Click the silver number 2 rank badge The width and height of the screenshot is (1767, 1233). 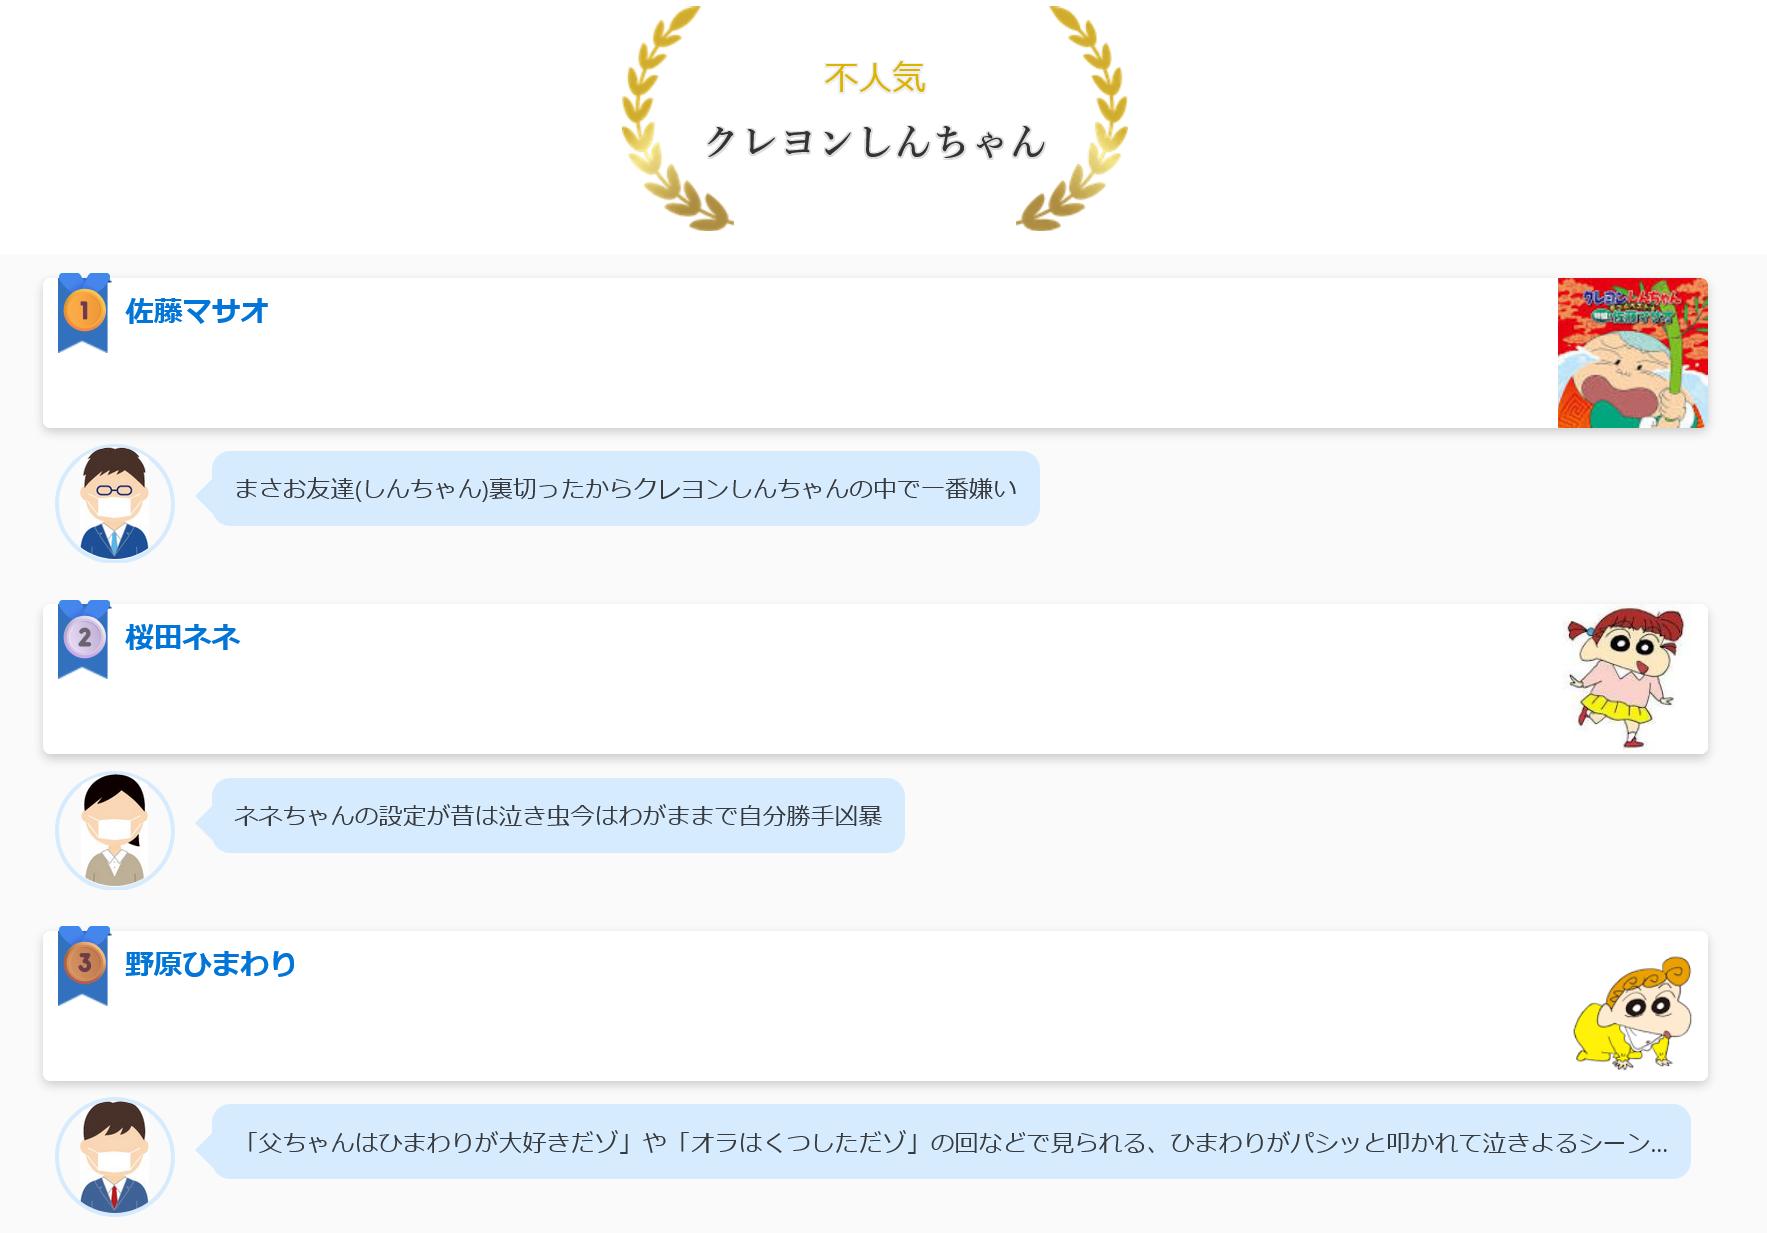[x=84, y=637]
